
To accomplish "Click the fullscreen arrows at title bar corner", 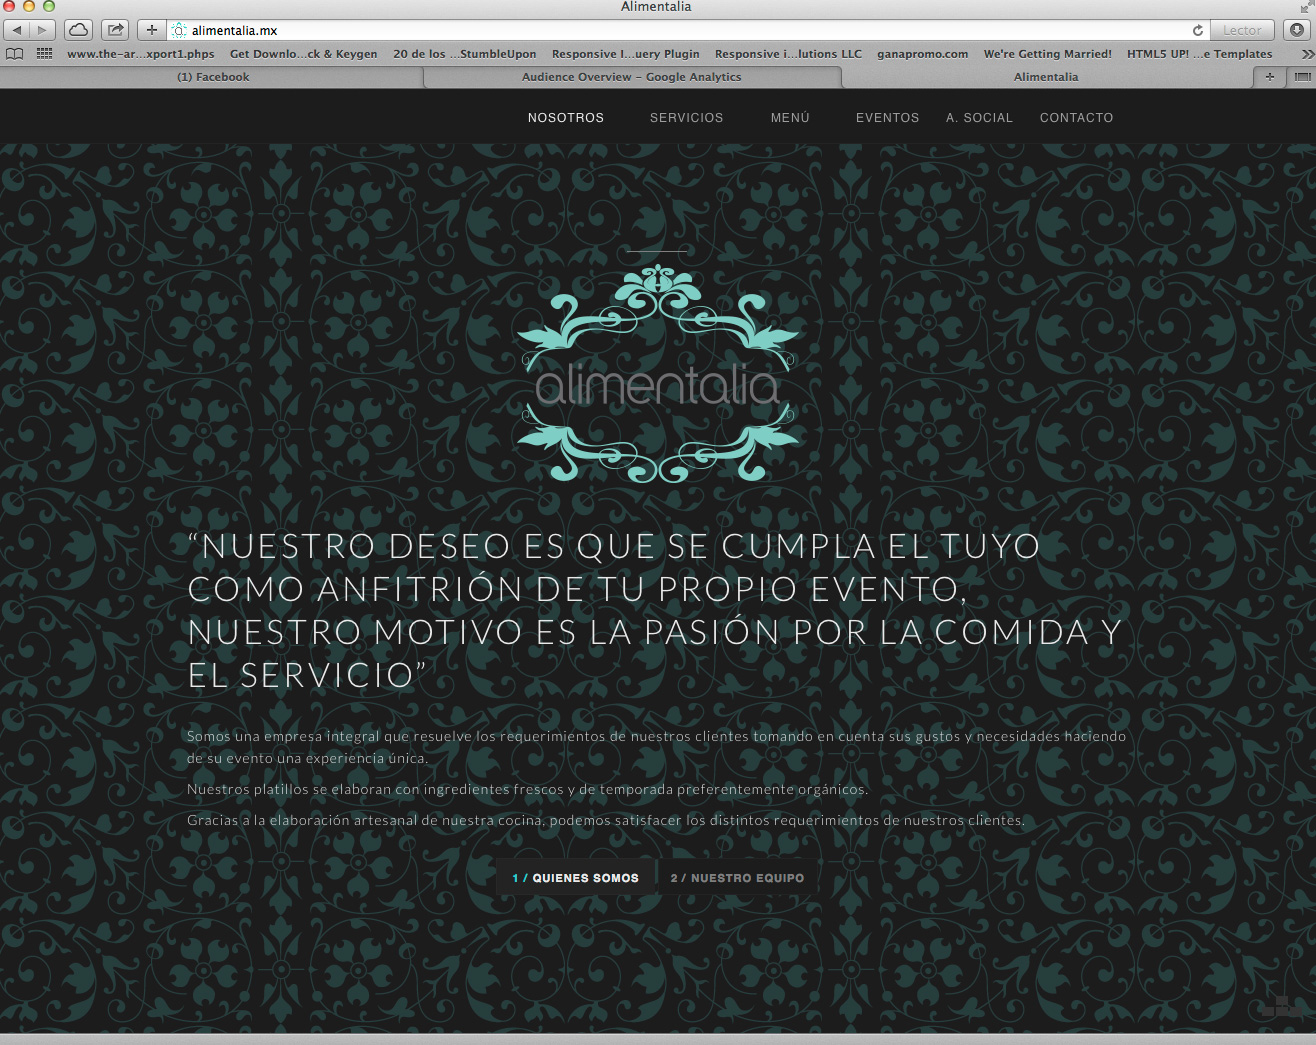I will click(x=1305, y=7).
